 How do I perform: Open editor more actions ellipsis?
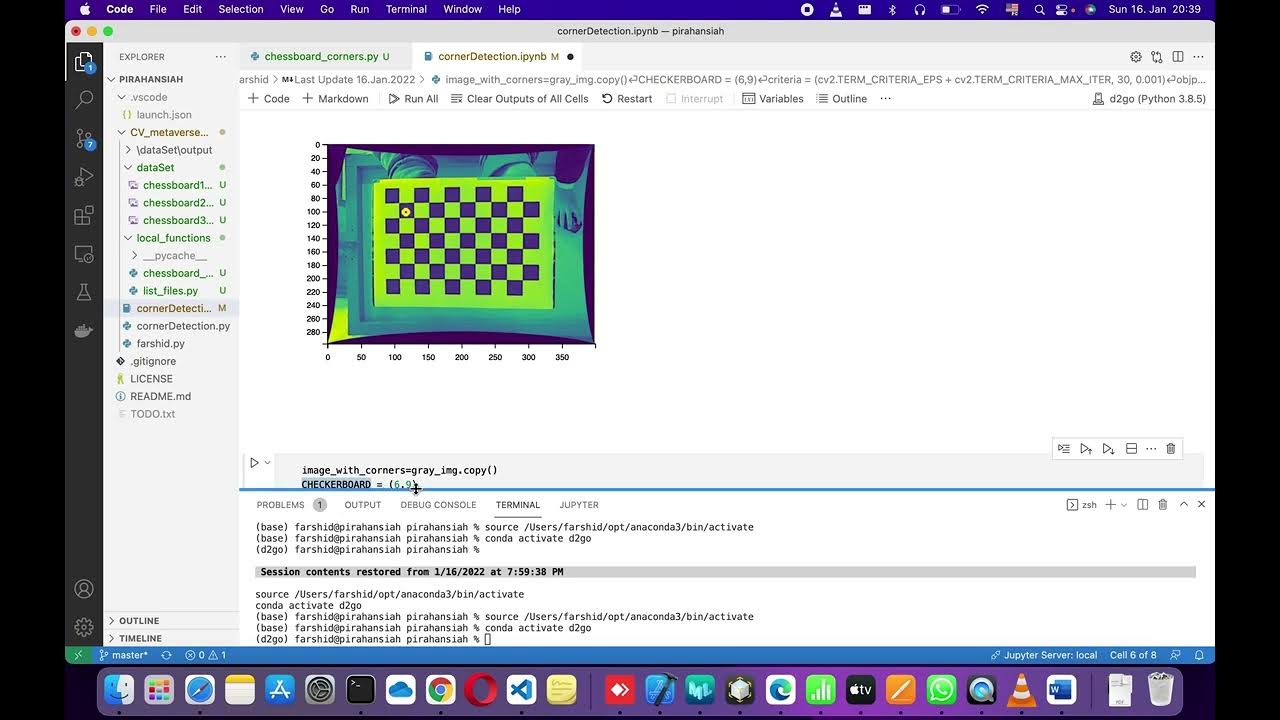tap(1198, 57)
